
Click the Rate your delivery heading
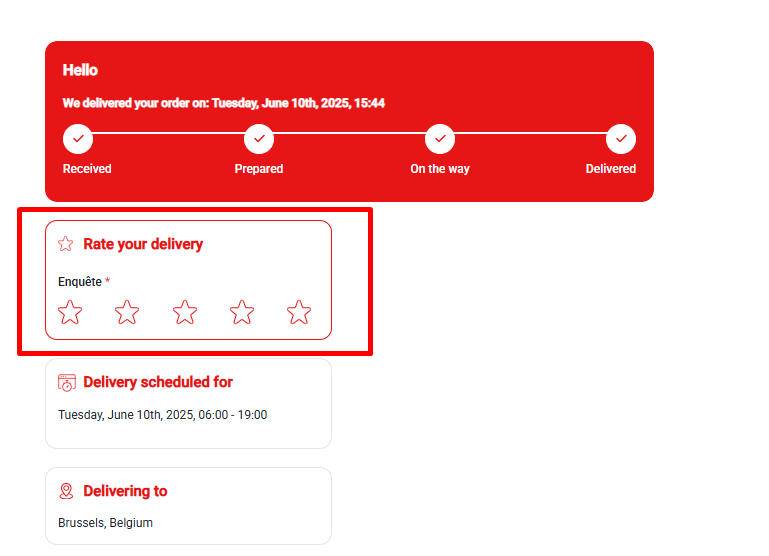point(143,244)
